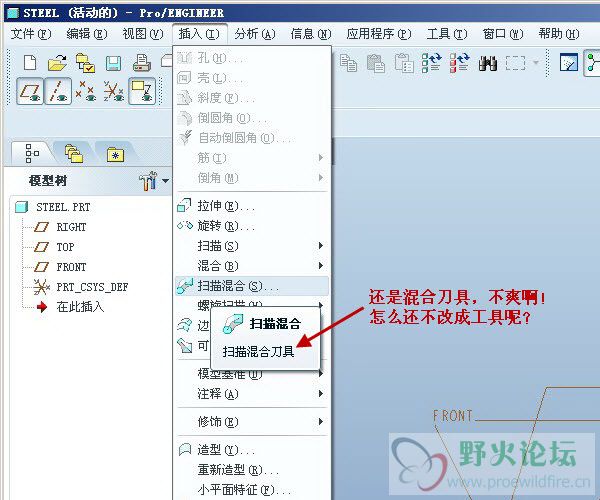This screenshot has height=500, width=600.
Task: Close the 插入(I) menu
Action: pos(199,34)
